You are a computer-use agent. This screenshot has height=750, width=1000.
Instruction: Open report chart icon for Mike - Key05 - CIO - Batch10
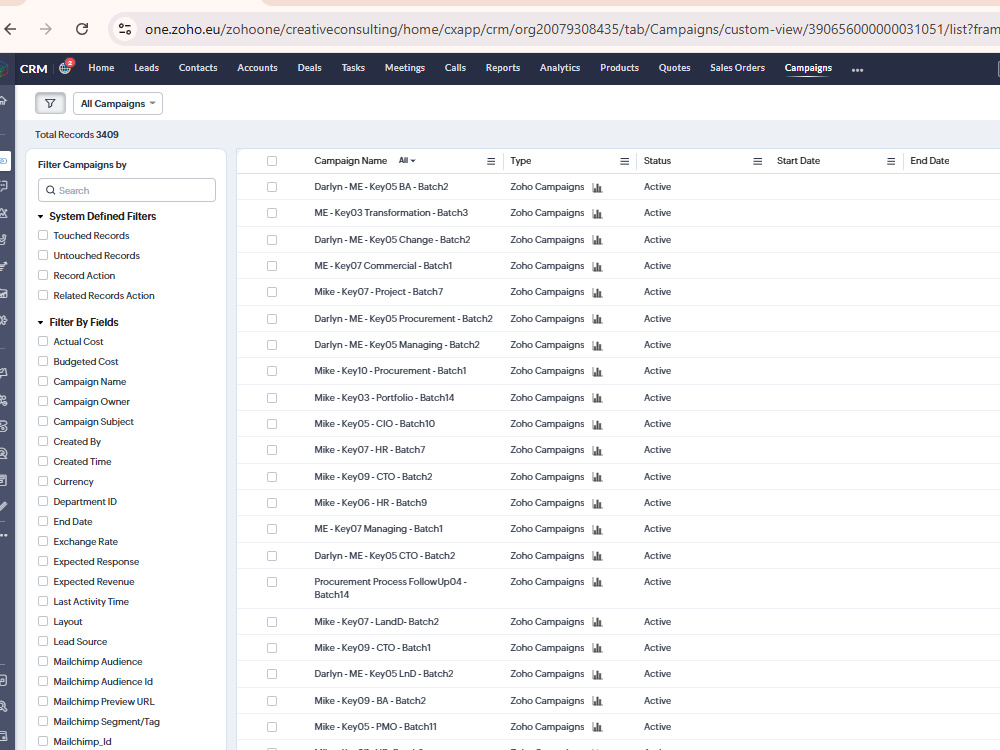[x=597, y=425]
